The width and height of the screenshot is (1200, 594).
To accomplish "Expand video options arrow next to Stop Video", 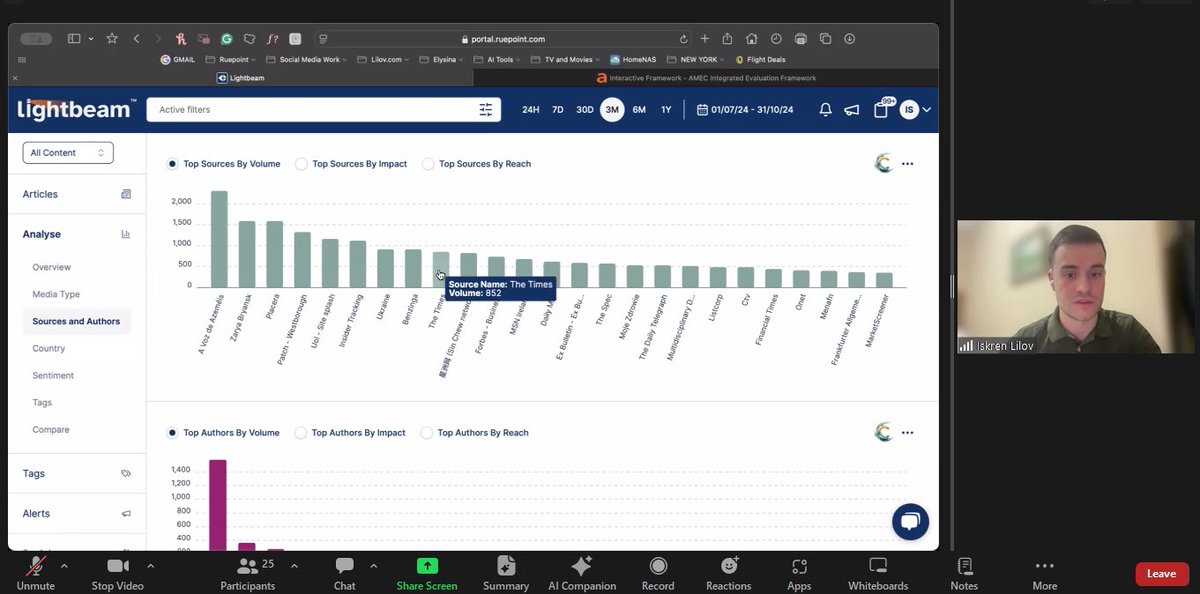I will click(x=150, y=566).
